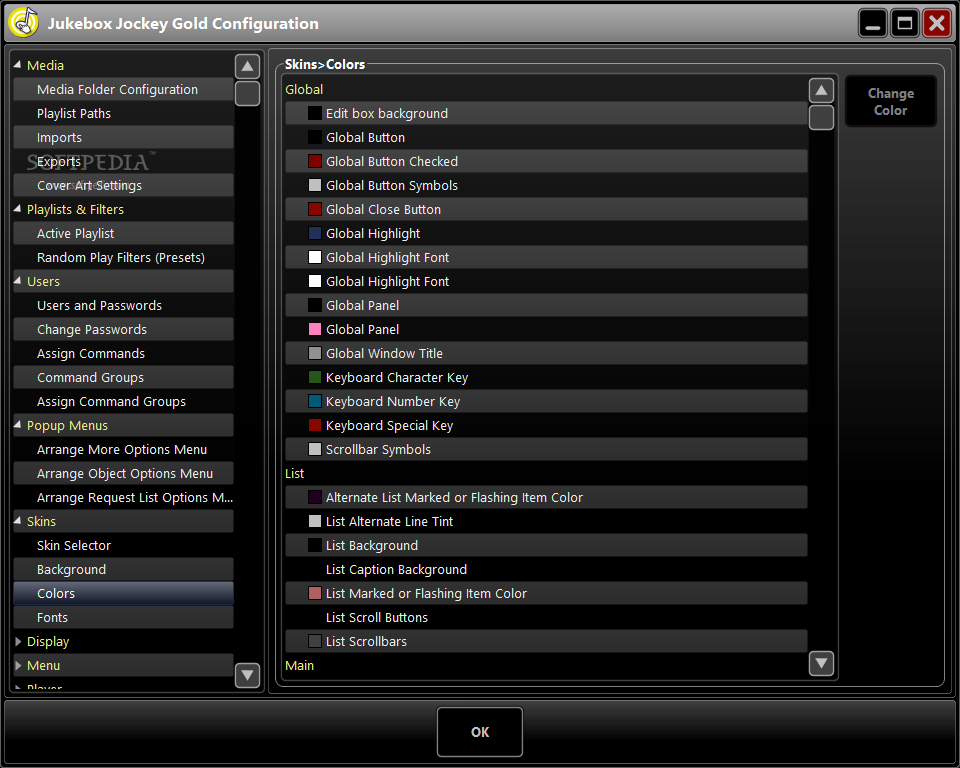Collapse the Users tree section
Image resolution: width=960 pixels, height=768 pixels.
pyautogui.click(x=18, y=280)
